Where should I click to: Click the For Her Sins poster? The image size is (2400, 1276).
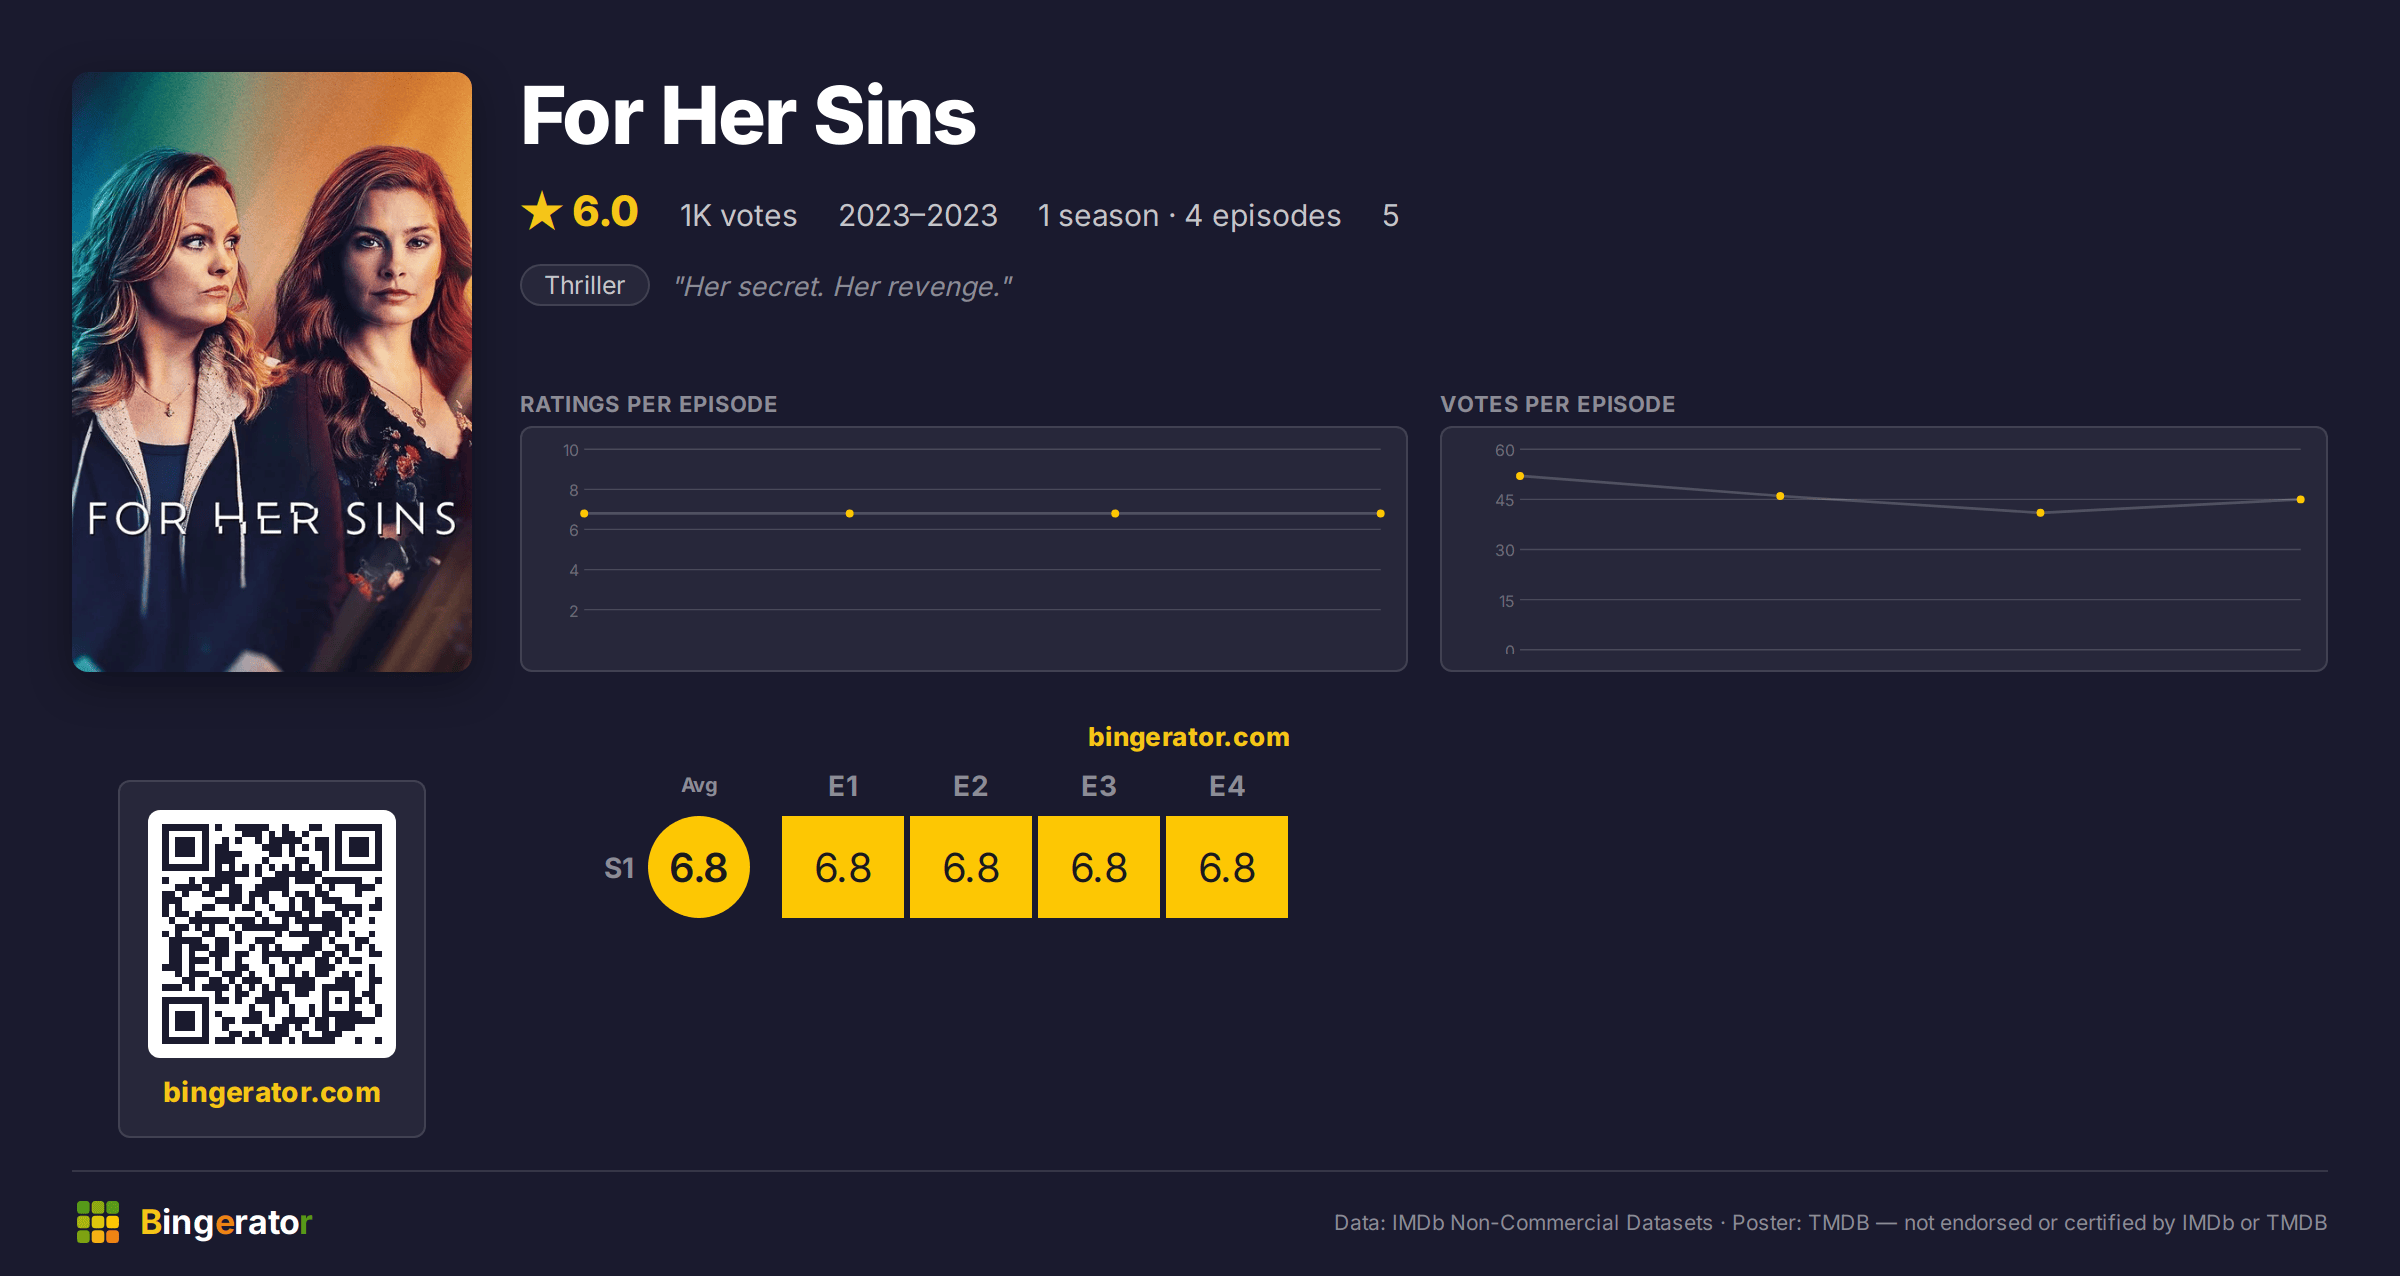272,372
